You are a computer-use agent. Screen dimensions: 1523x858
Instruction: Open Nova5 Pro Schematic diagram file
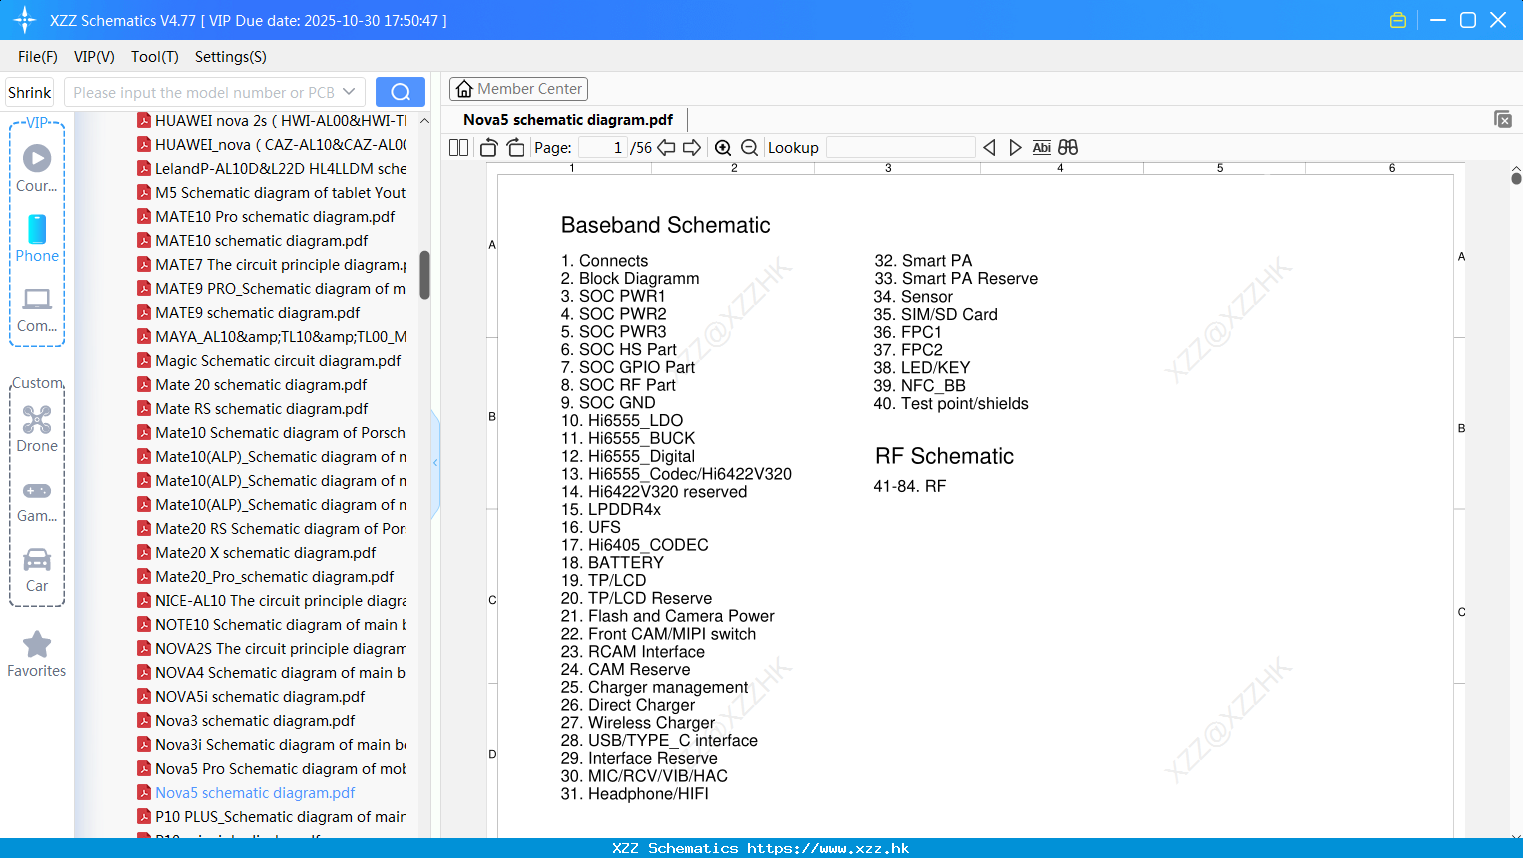pos(271,768)
